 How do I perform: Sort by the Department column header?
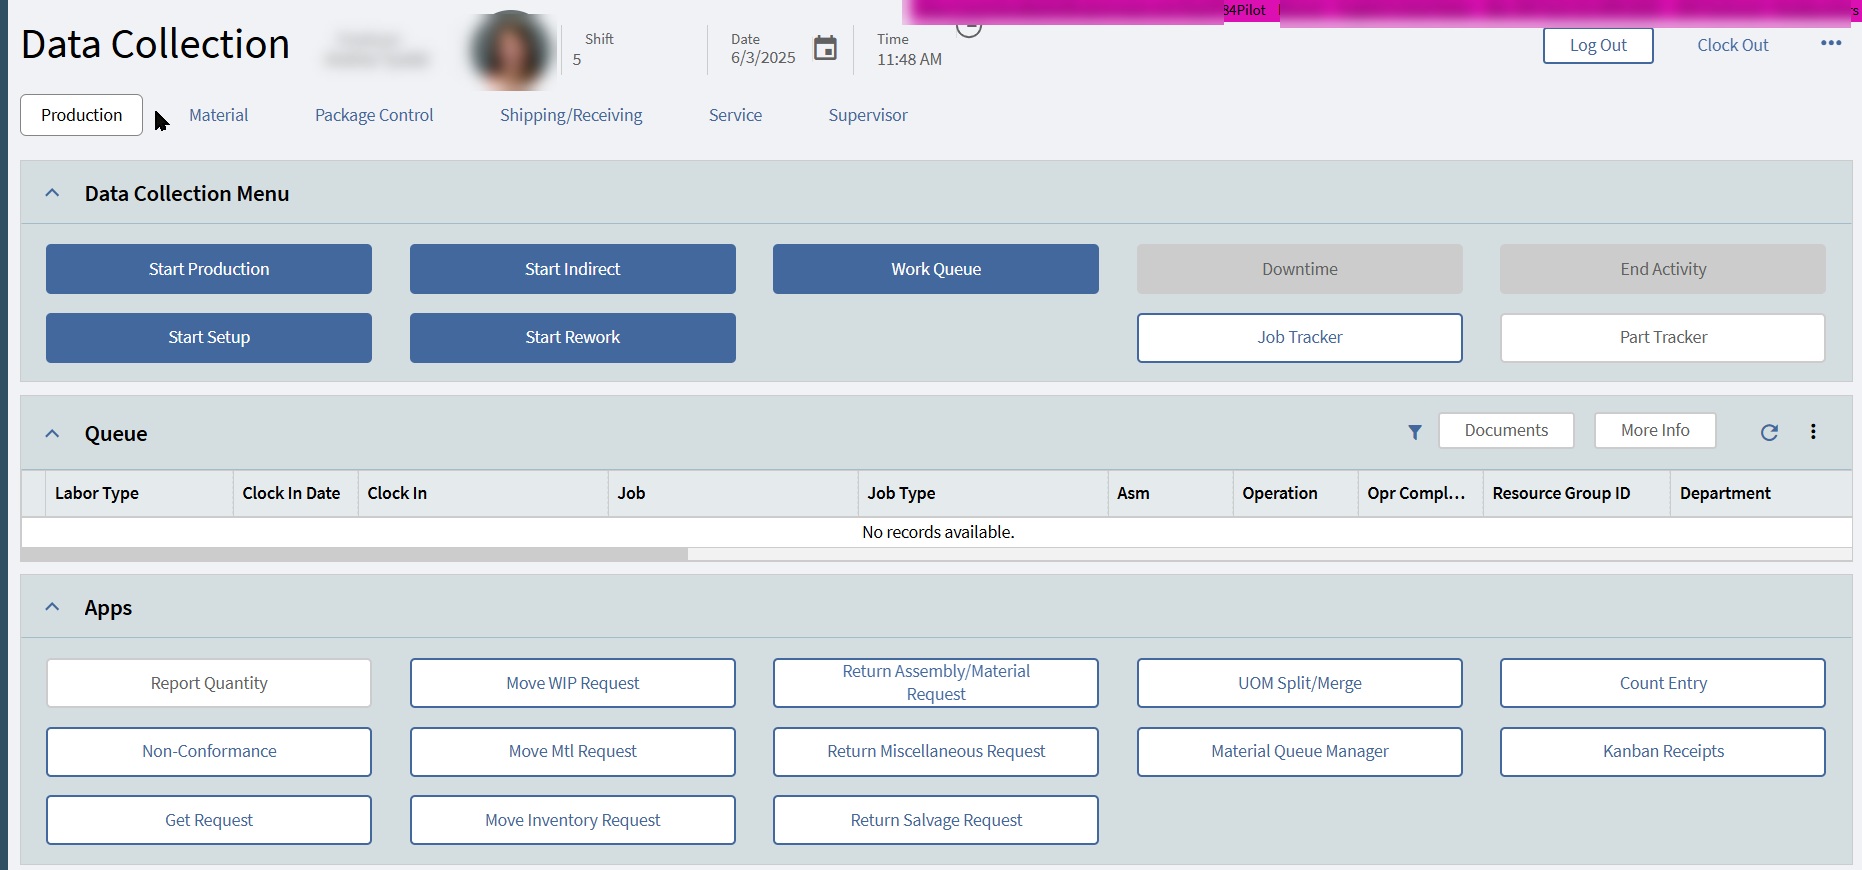(x=1761, y=493)
